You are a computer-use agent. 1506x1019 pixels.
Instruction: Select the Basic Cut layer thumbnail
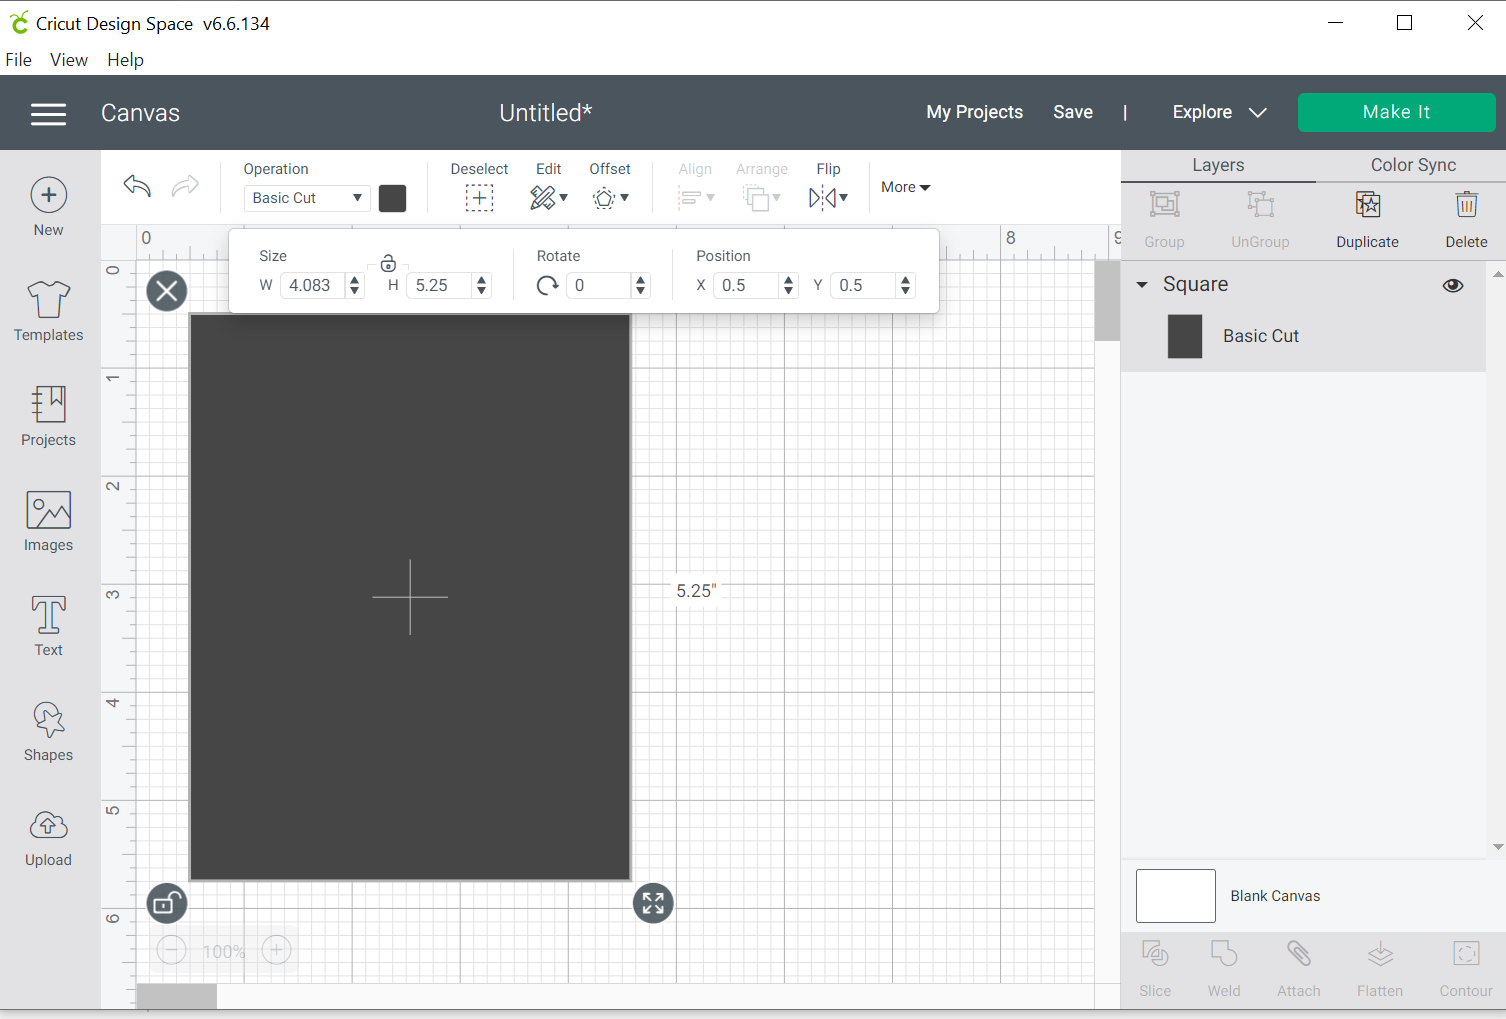(1185, 336)
